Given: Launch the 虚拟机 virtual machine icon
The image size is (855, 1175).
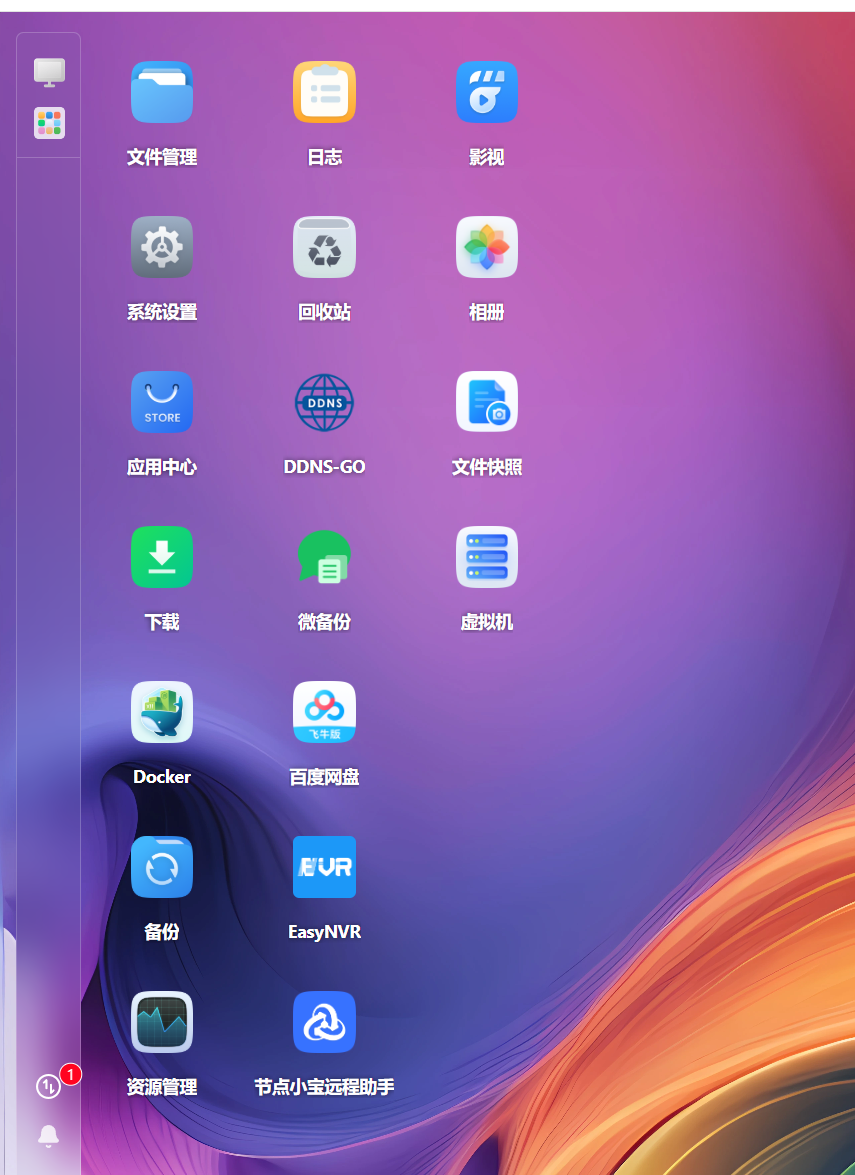Looking at the screenshot, I should pyautogui.click(x=487, y=558).
